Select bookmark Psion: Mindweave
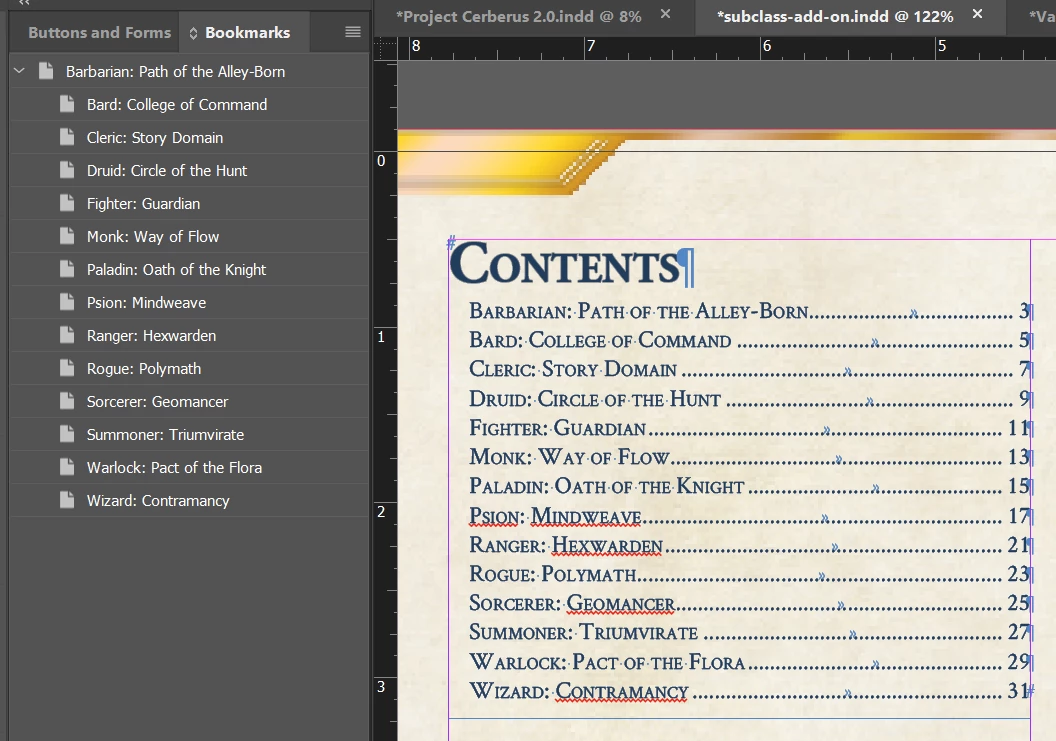Viewport: 1056px width, 741px height. coord(189,302)
